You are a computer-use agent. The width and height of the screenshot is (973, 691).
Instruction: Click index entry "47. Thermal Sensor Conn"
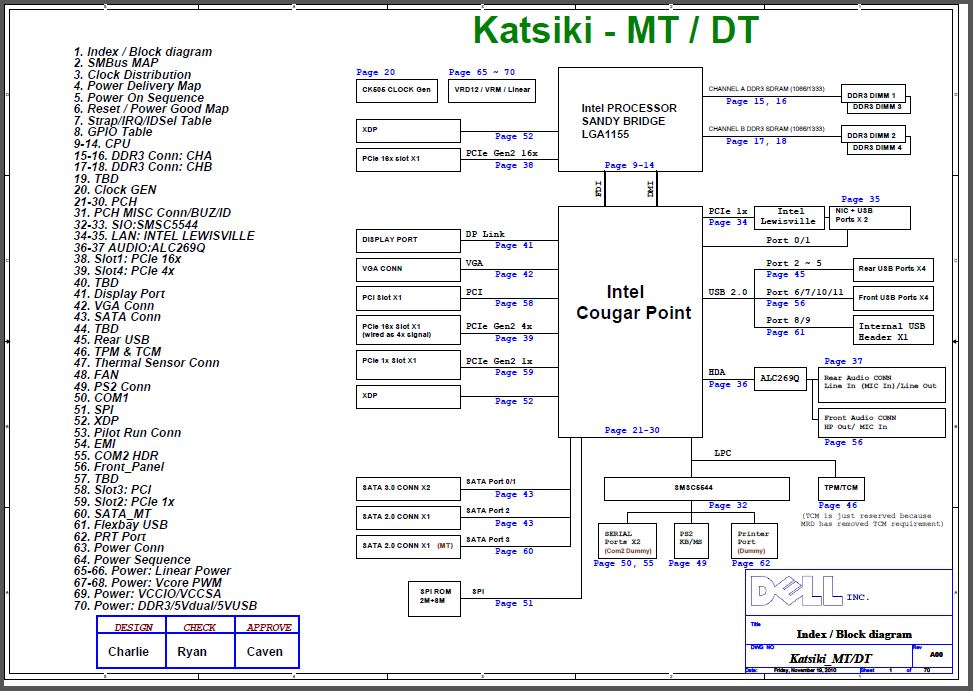tap(146, 363)
